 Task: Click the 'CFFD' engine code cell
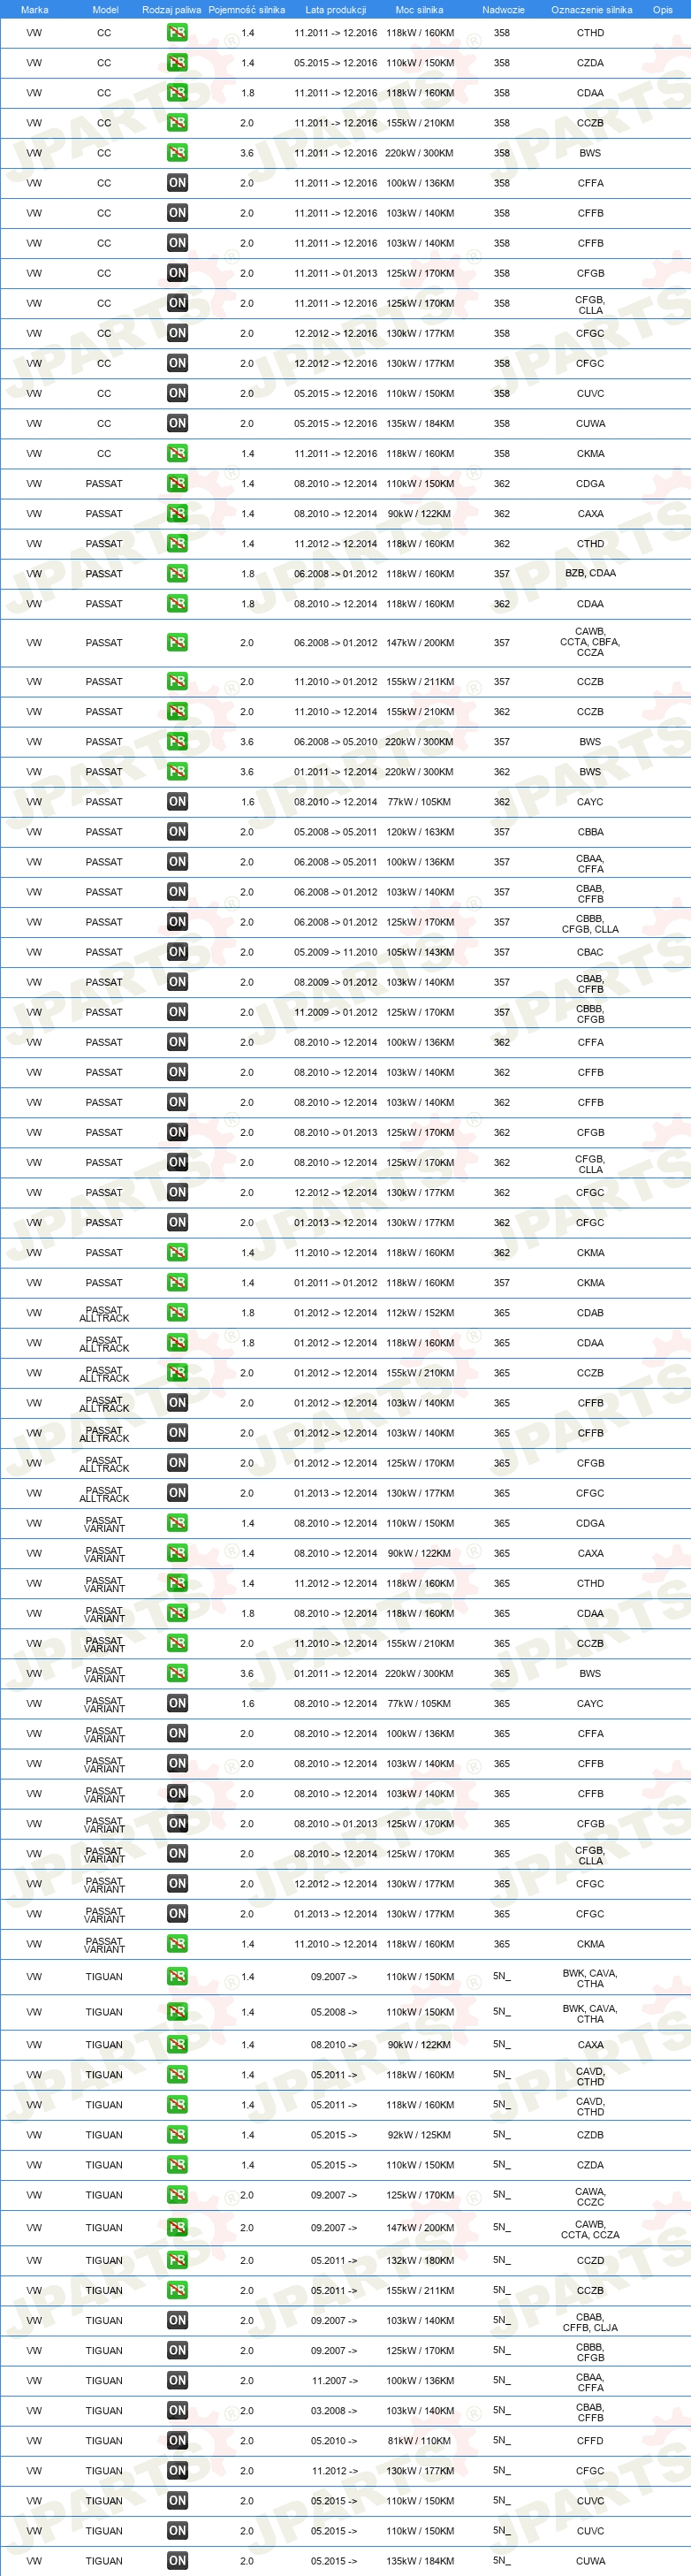coord(590,2440)
